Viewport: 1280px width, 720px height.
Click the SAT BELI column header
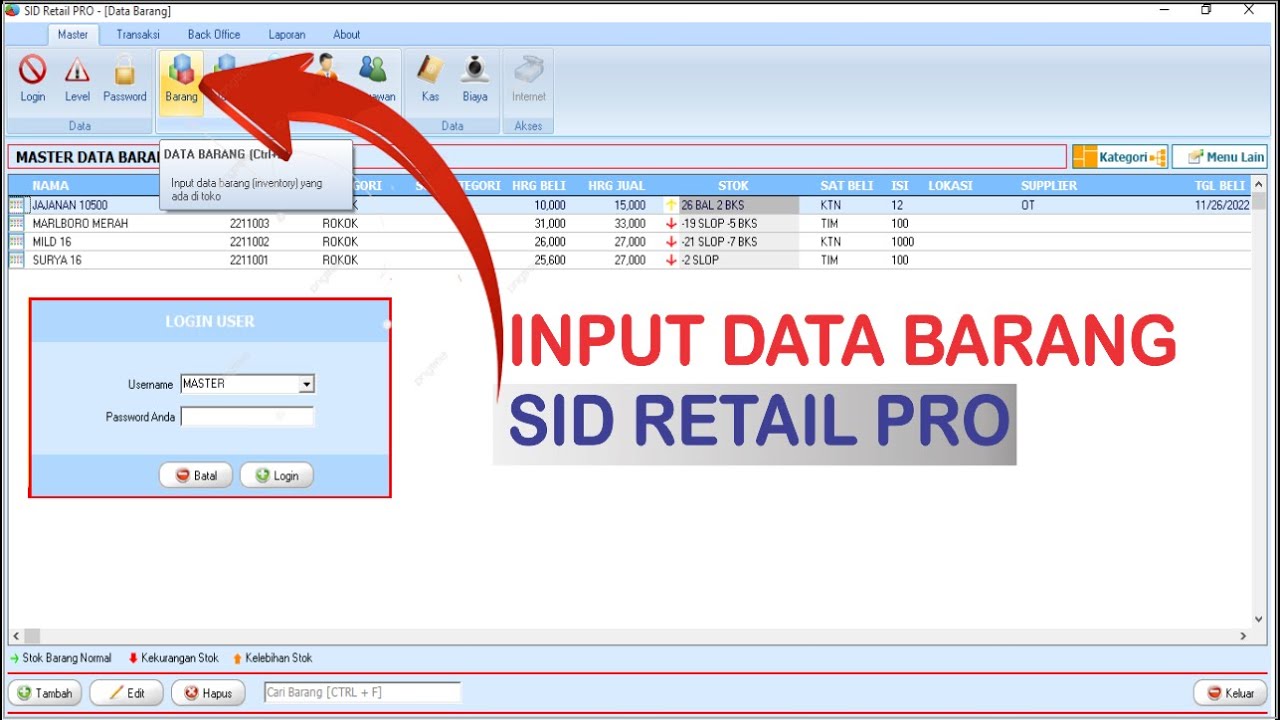pyautogui.click(x=847, y=186)
